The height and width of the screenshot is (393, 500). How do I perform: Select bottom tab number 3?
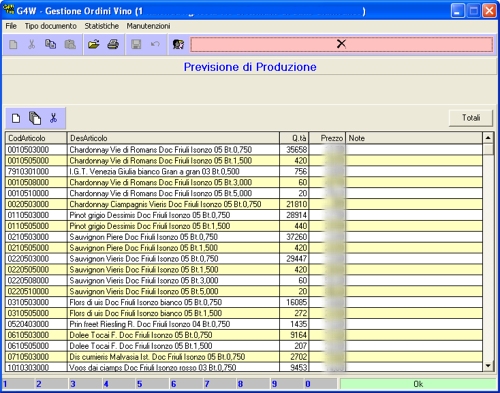(x=86, y=384)
